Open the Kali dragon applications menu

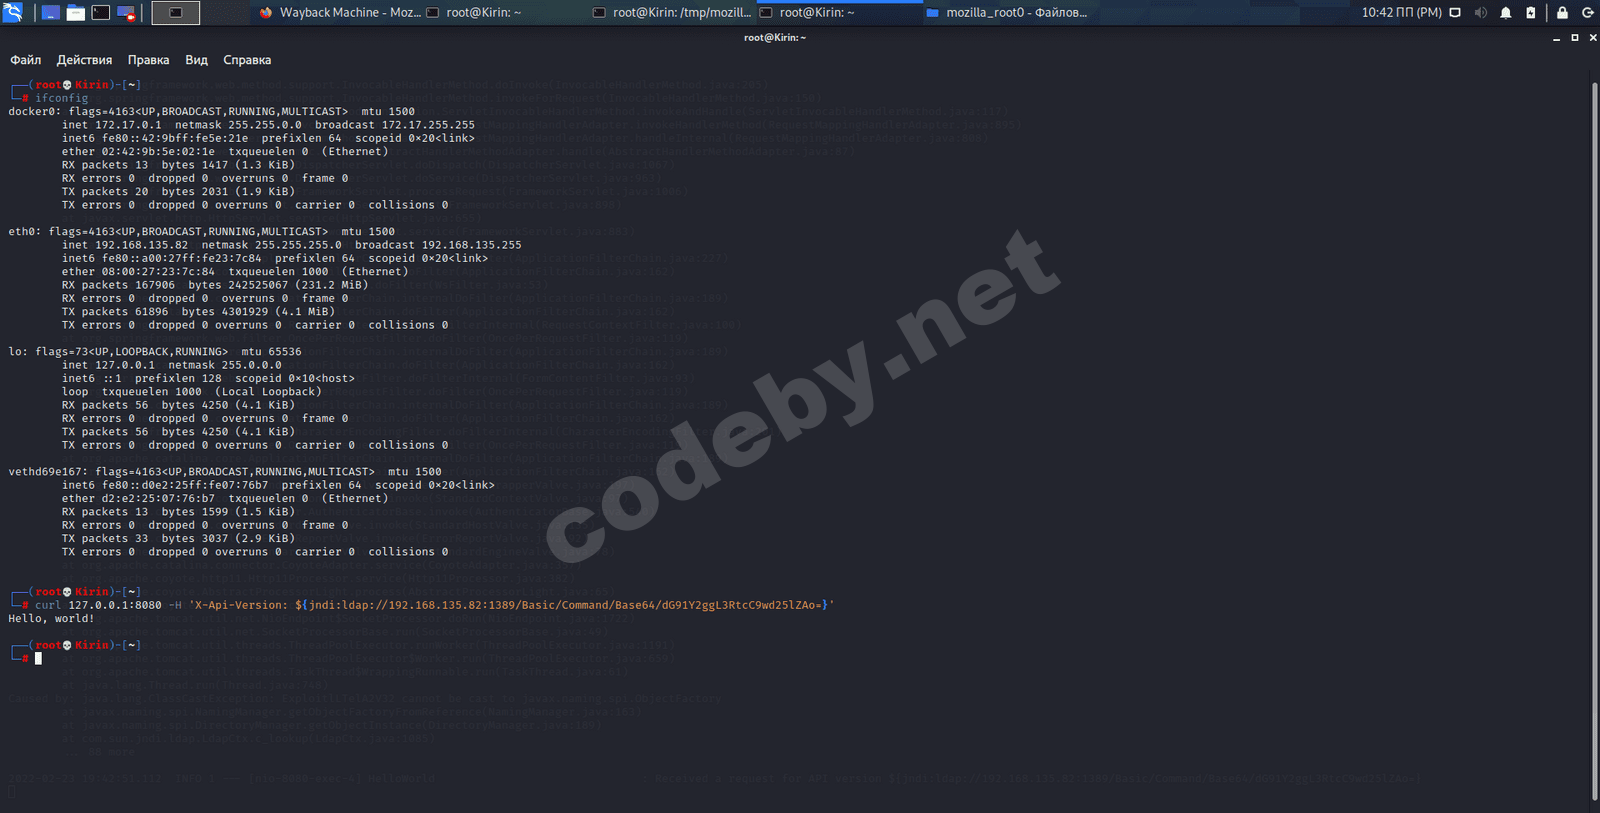click(13, 13)
